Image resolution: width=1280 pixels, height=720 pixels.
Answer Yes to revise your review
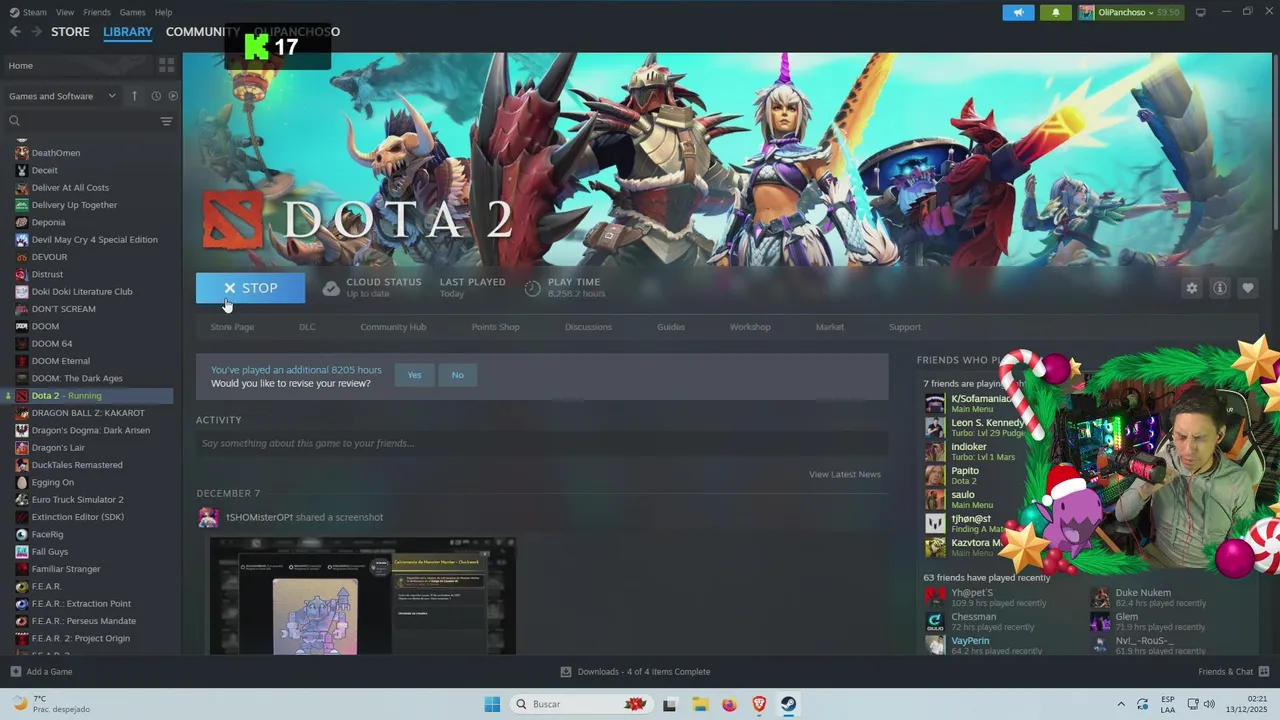coord(414,375)
